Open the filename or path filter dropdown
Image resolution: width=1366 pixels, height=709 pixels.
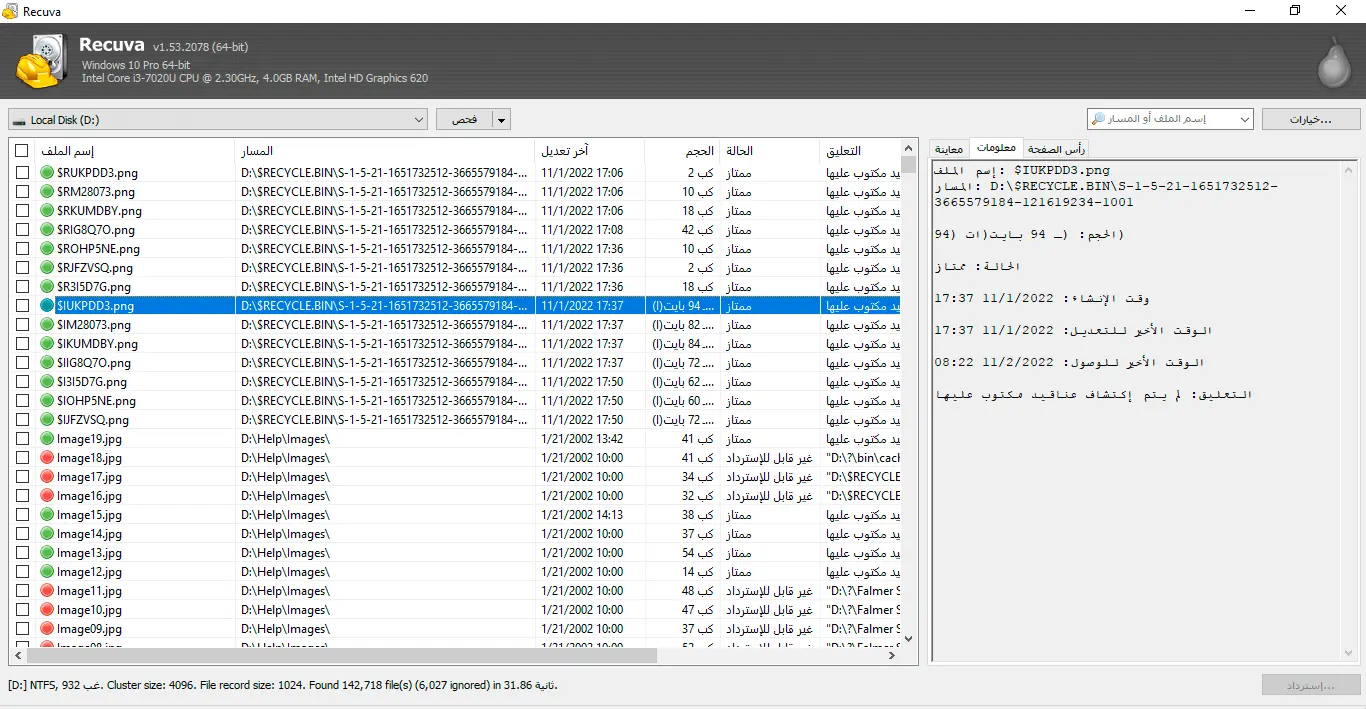[x=1244, y=119]
